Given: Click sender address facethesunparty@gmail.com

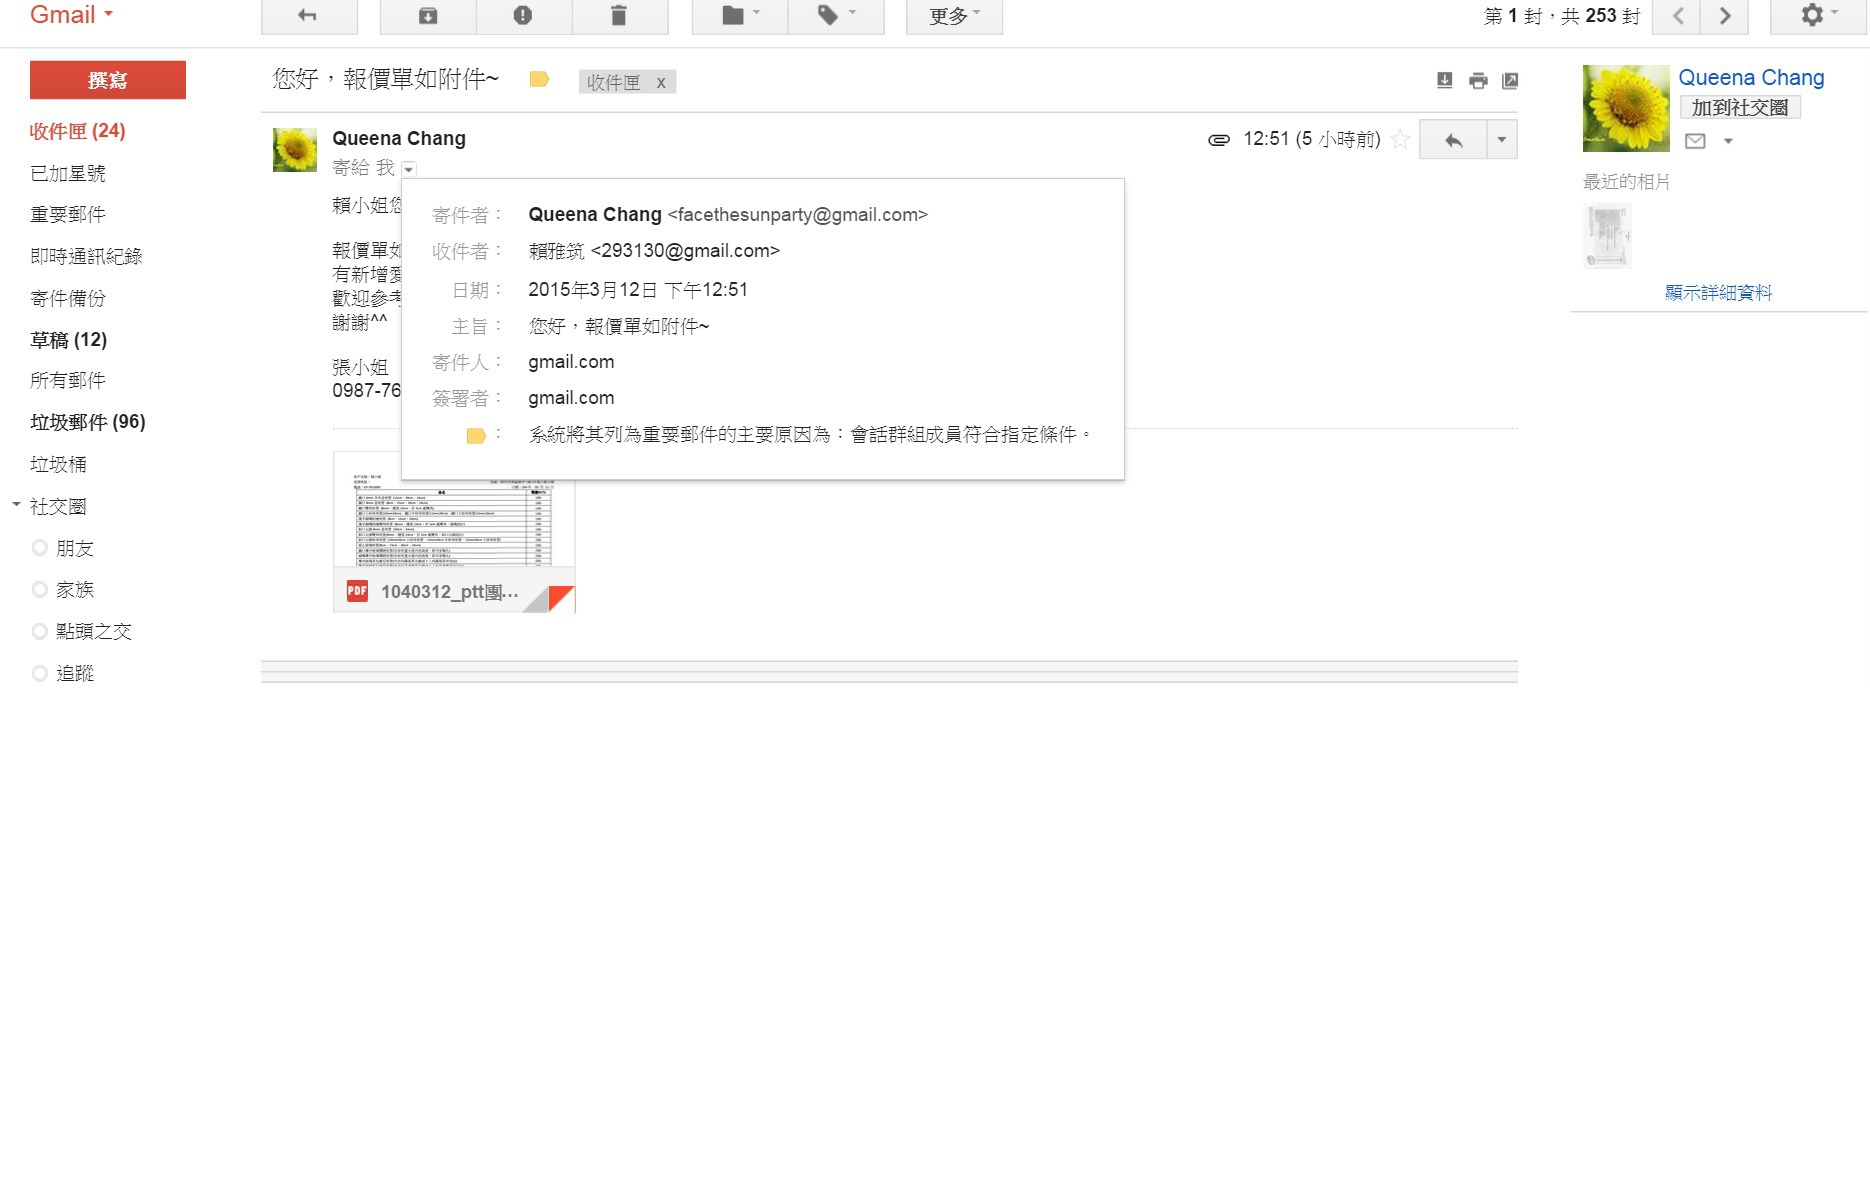Looking at the screenshot, I should coord(798,214).
